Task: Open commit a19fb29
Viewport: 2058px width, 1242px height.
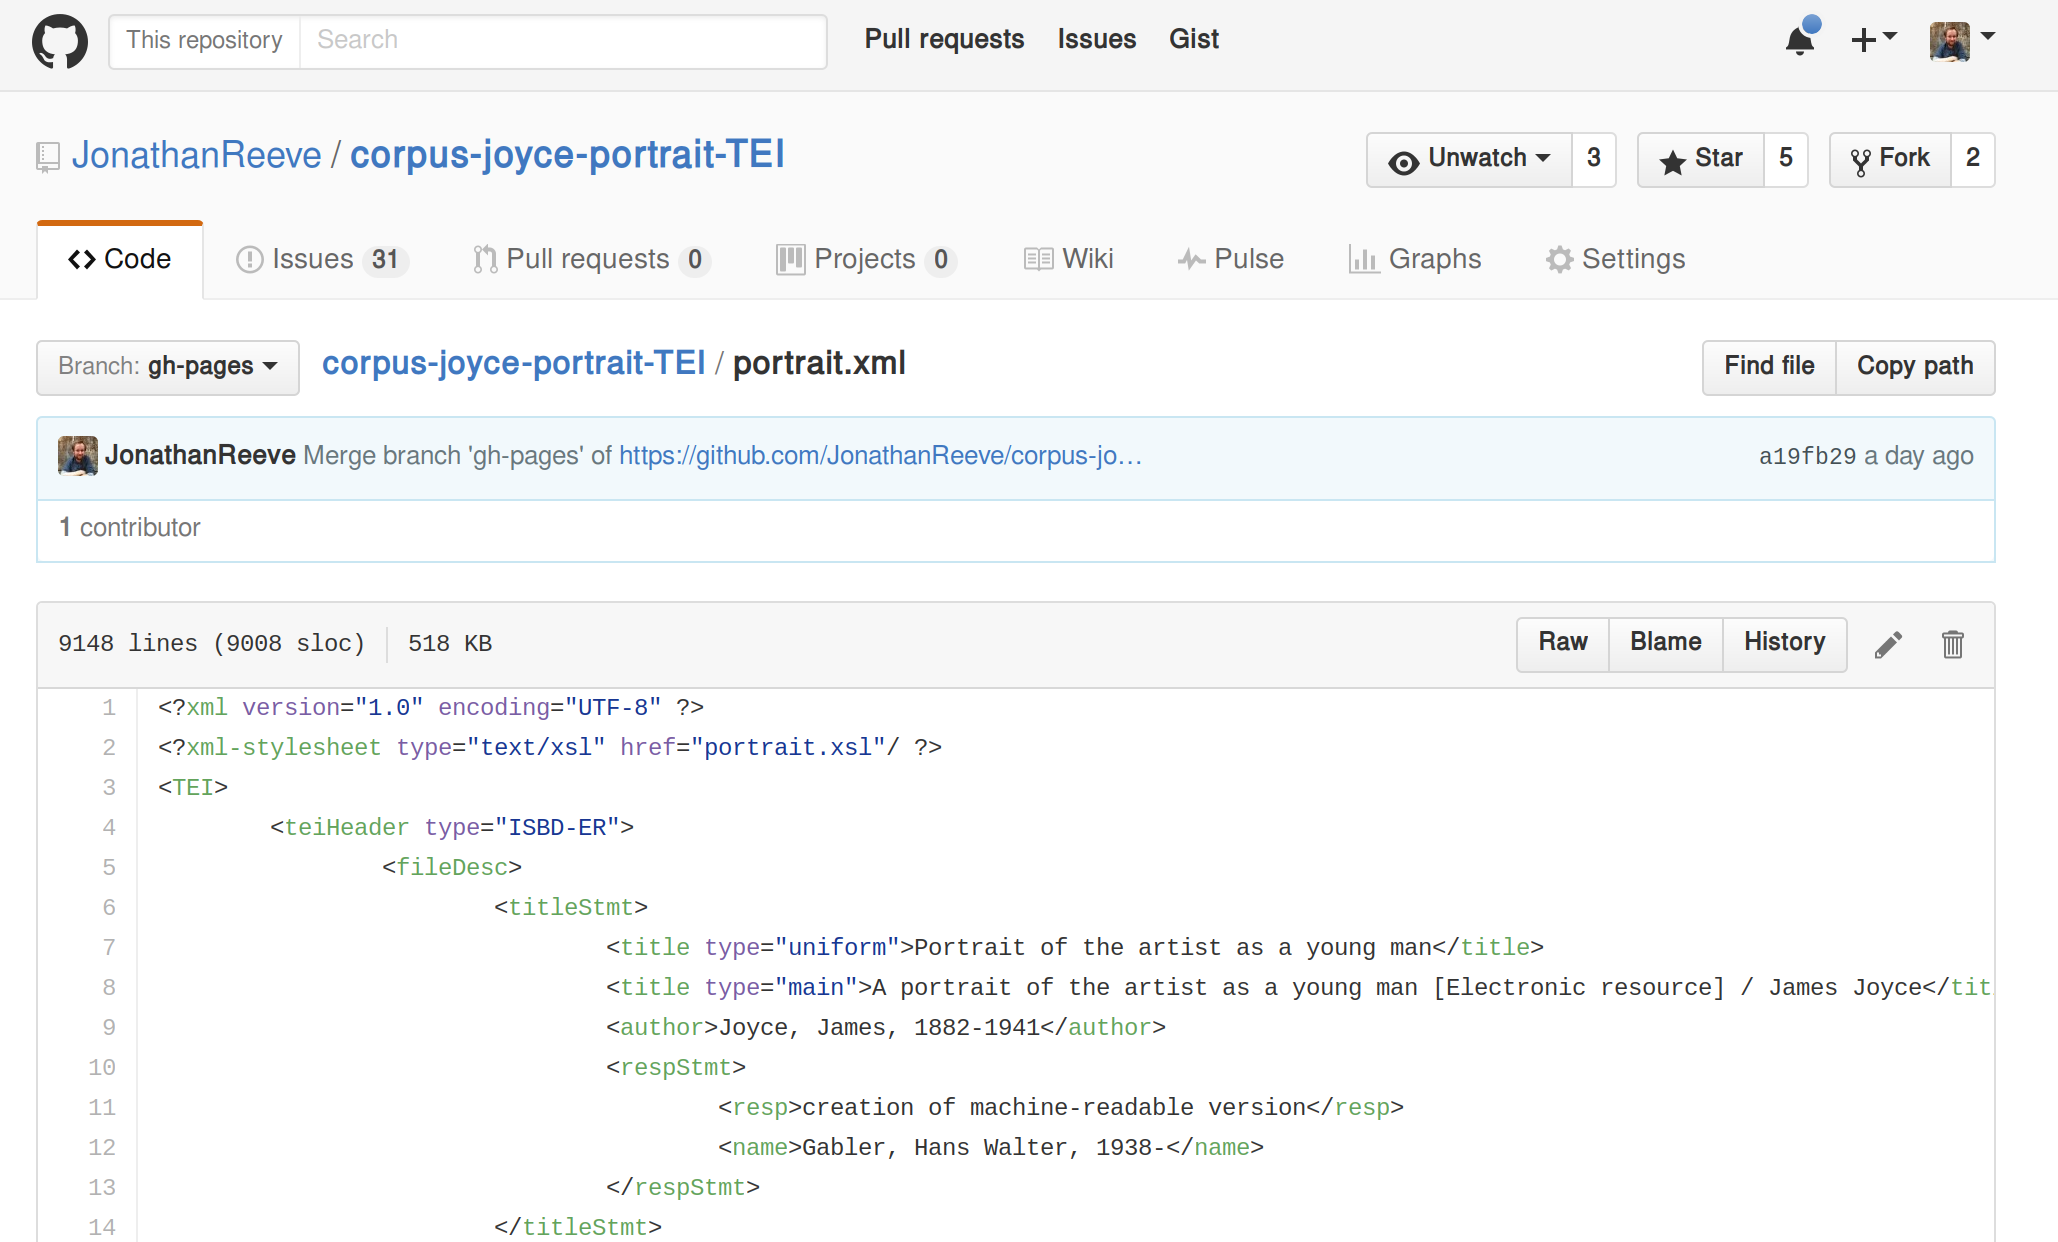Action: [1807, 457]
